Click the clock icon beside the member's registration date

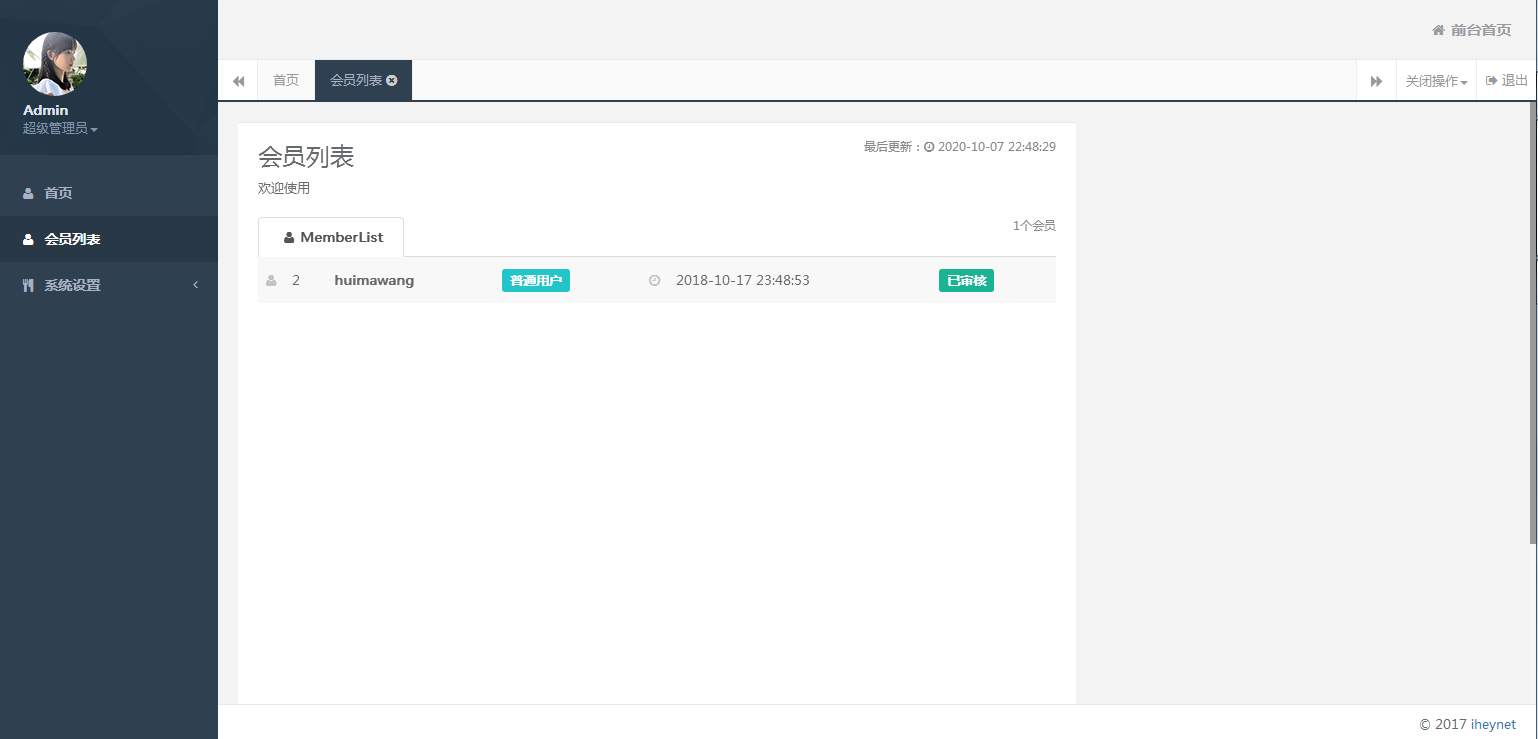pyautogui.click(x=654, y=280)
